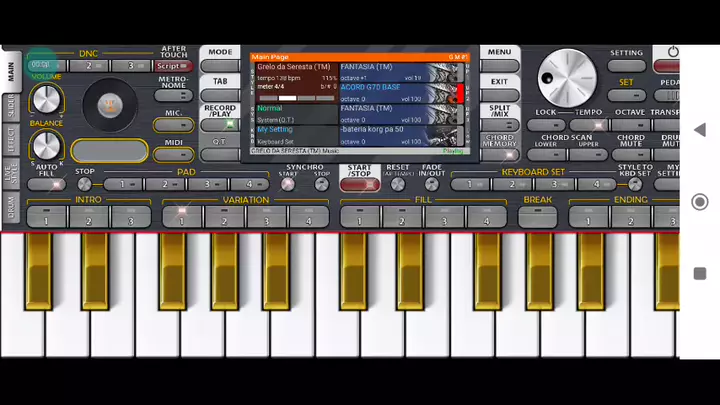Toggle the Mic button
Image resolution: width=720 pixels, height=405 pixels.
pos(173,125)
